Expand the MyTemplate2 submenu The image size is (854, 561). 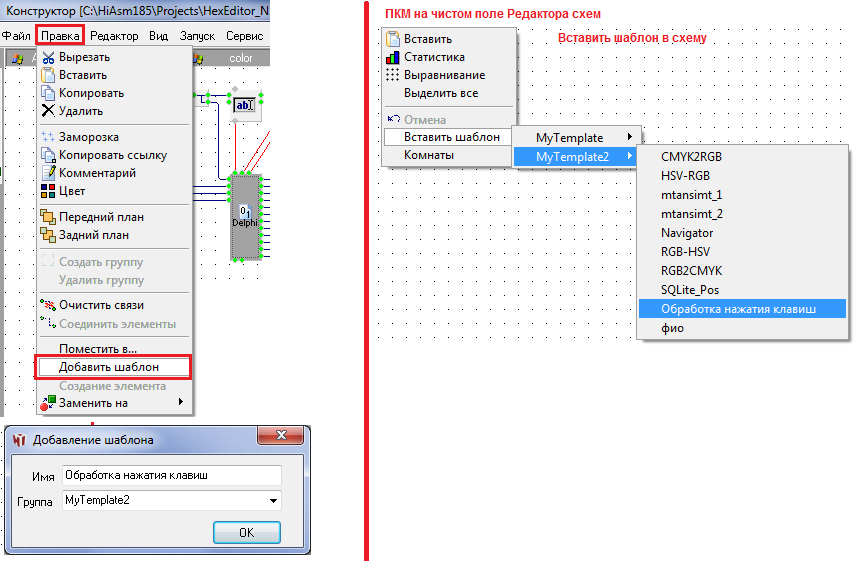[x=628, y=157]
